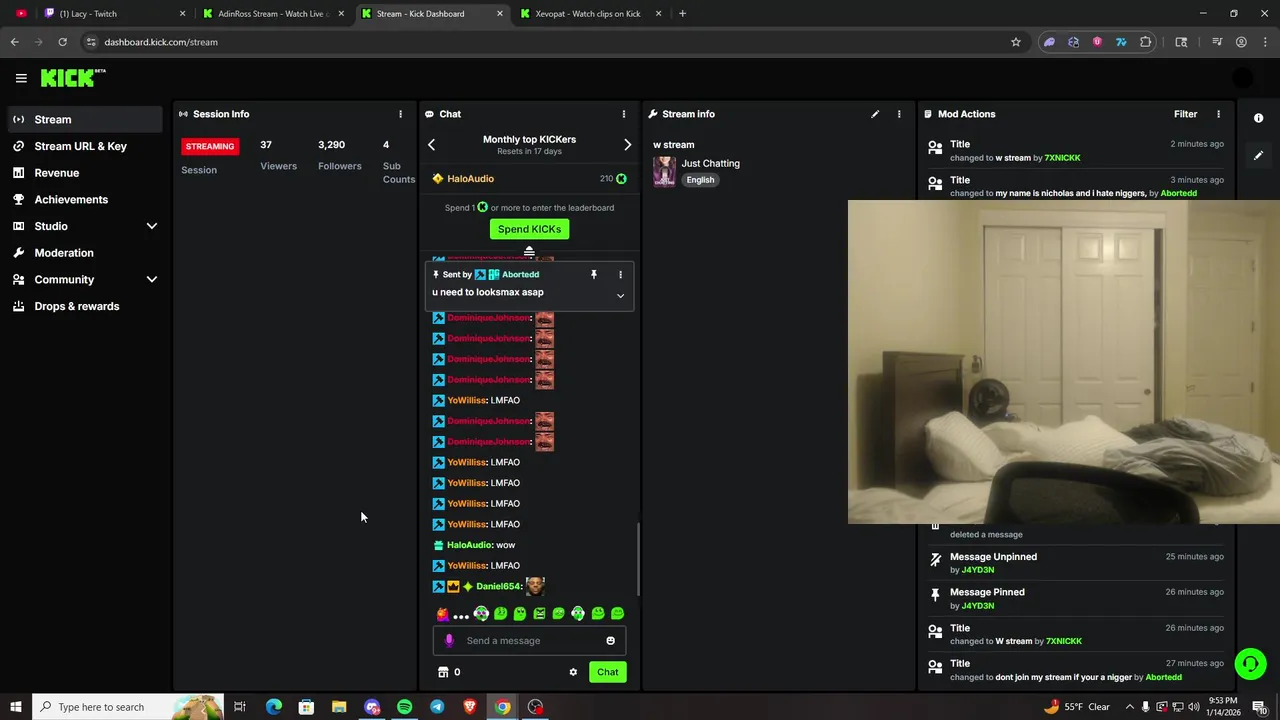
Task: Expand the pinned message chevron
Action: coord(620,296)
